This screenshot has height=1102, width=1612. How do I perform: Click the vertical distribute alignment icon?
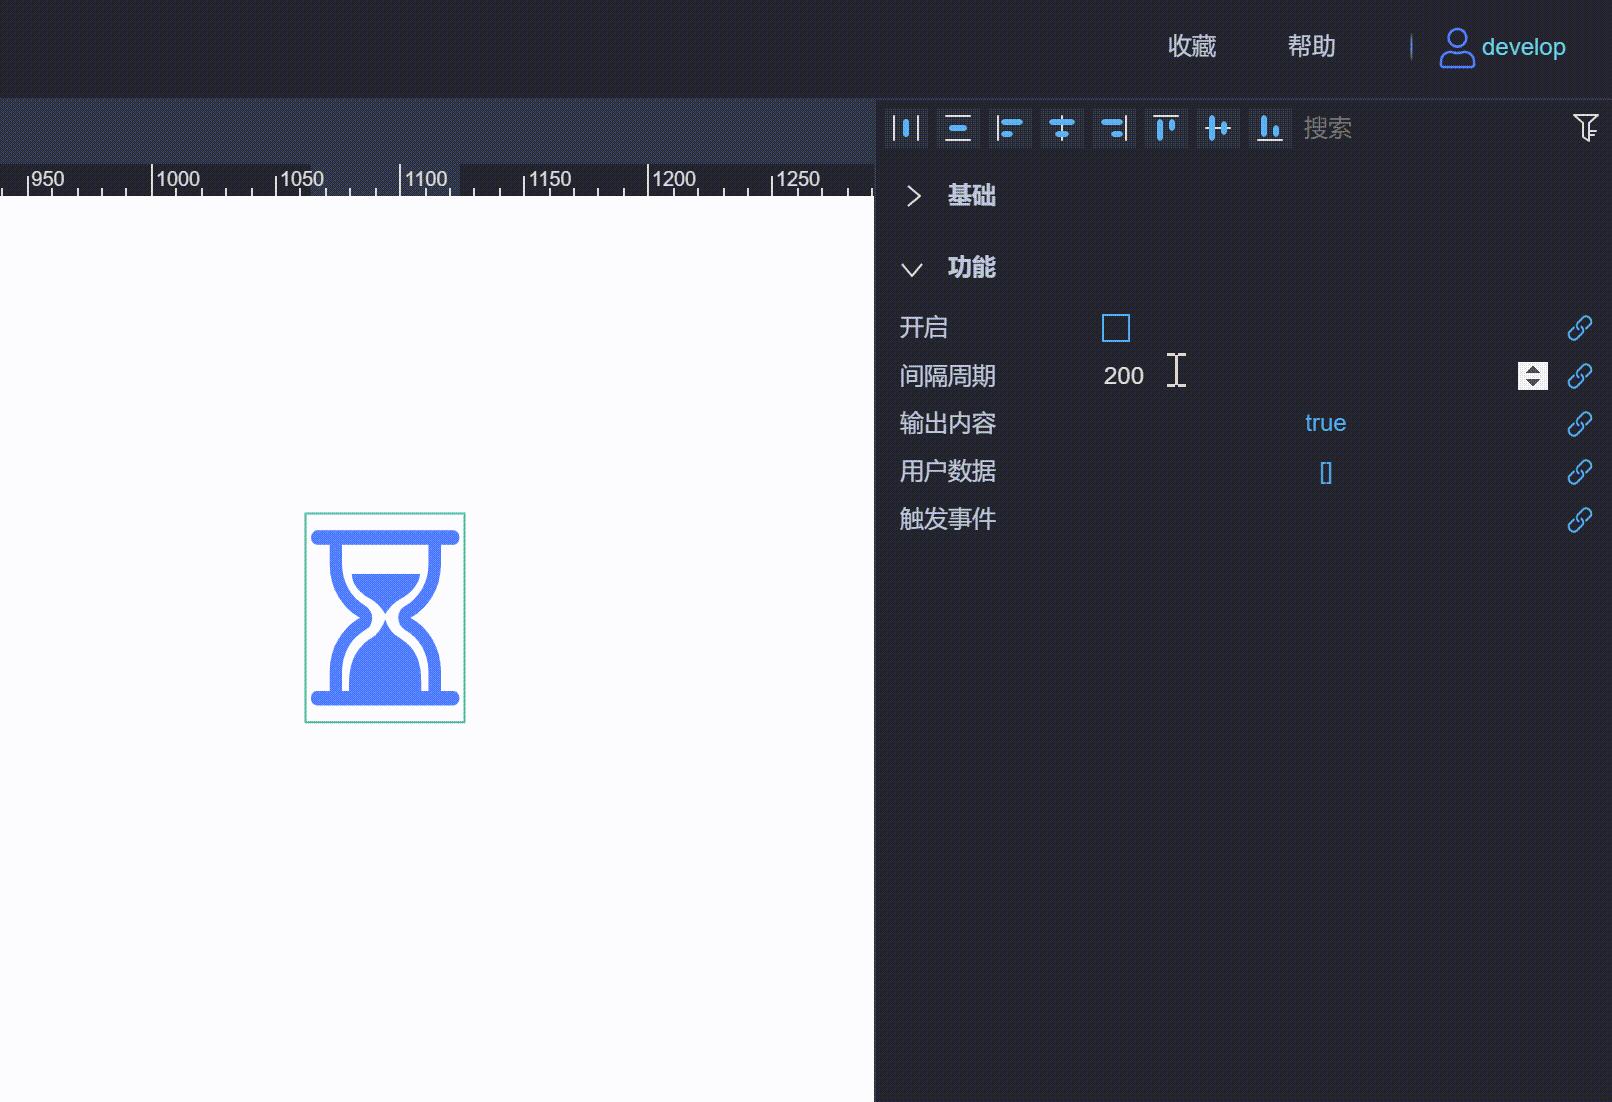tap(957, 128)
